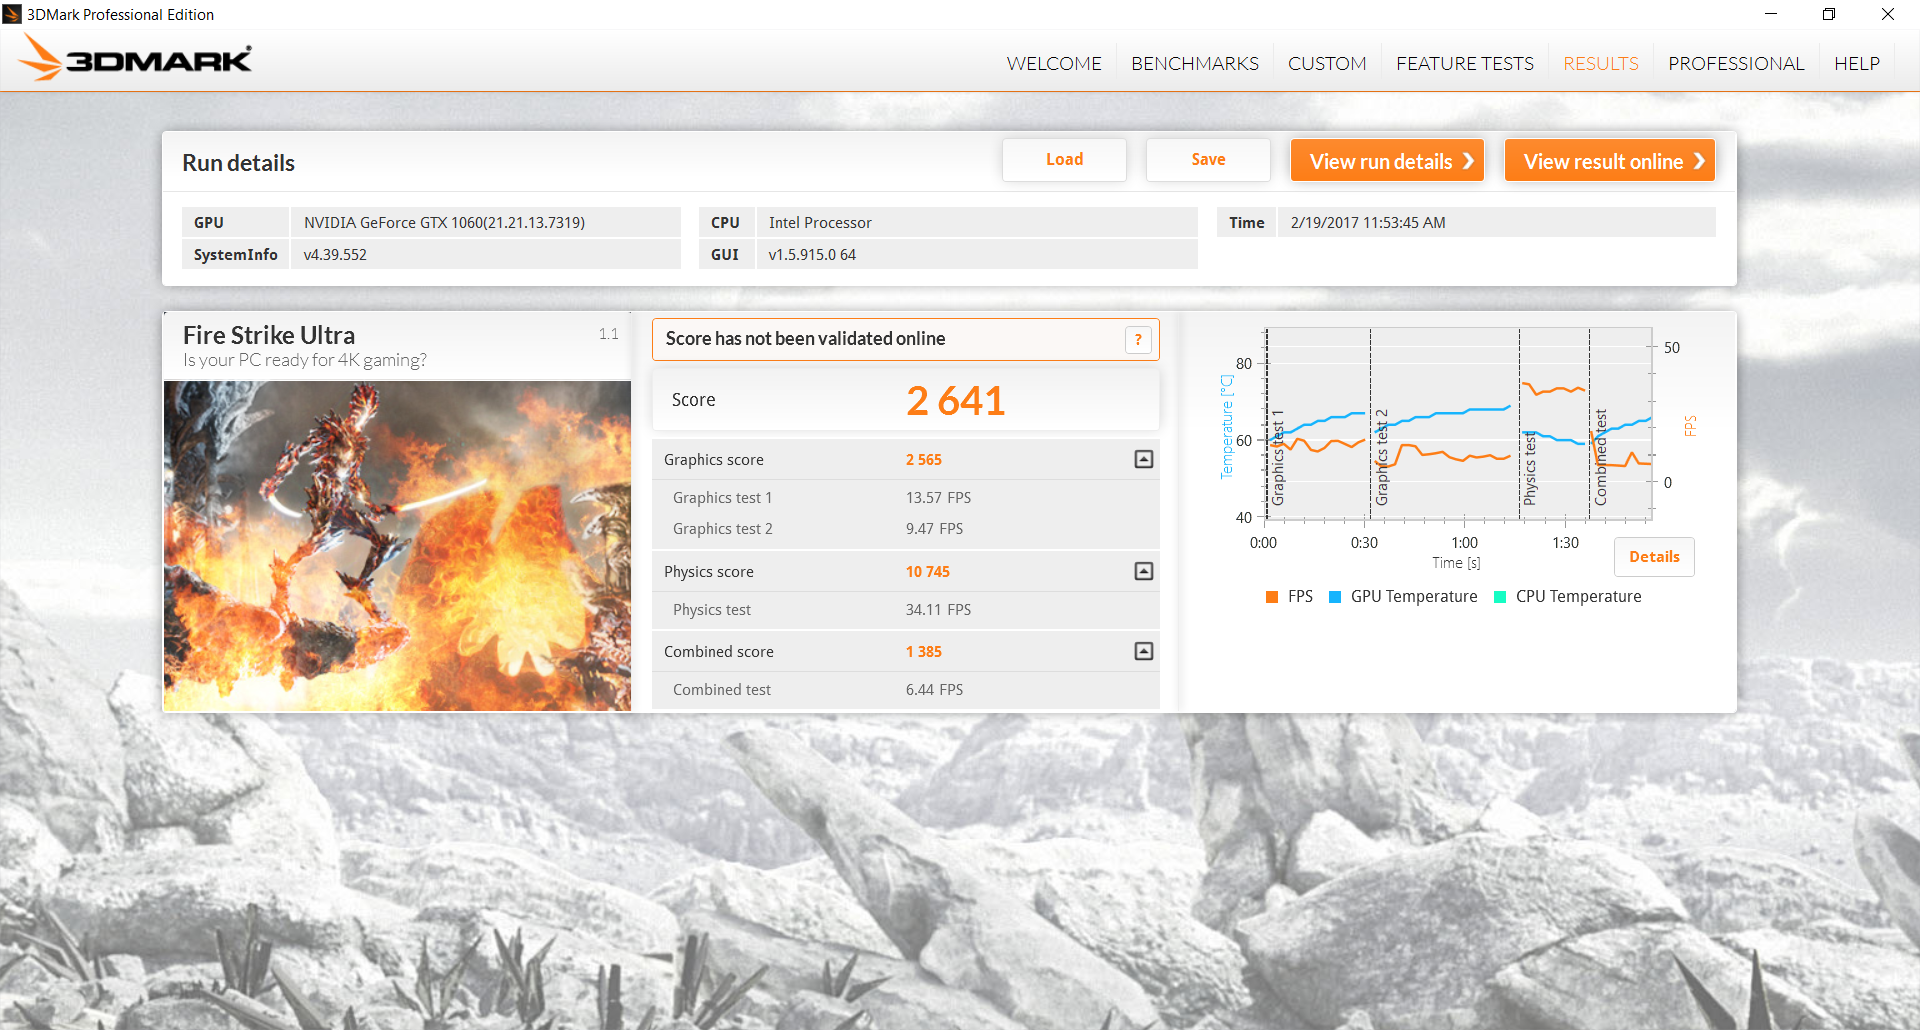
Task: Click View run details button
Action: 1387,160
